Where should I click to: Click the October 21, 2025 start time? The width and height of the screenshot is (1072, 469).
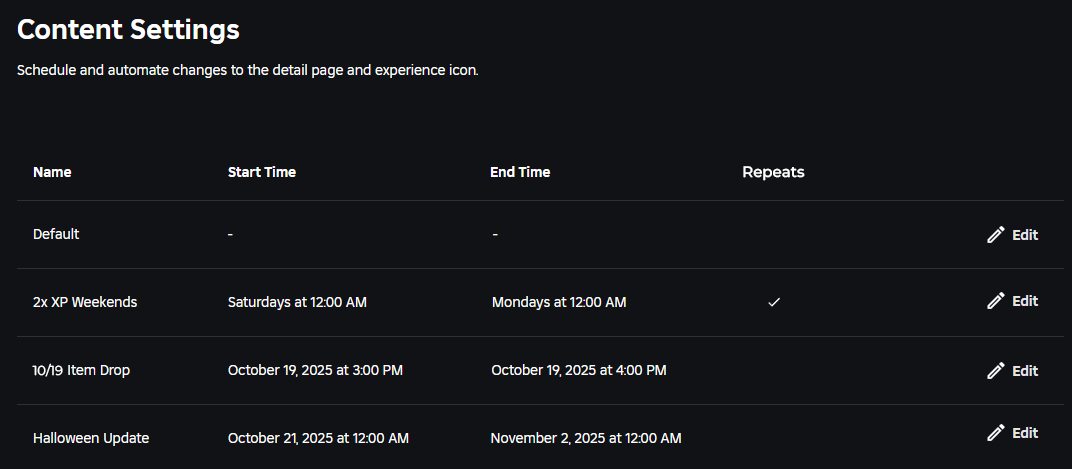click(318, 438)
